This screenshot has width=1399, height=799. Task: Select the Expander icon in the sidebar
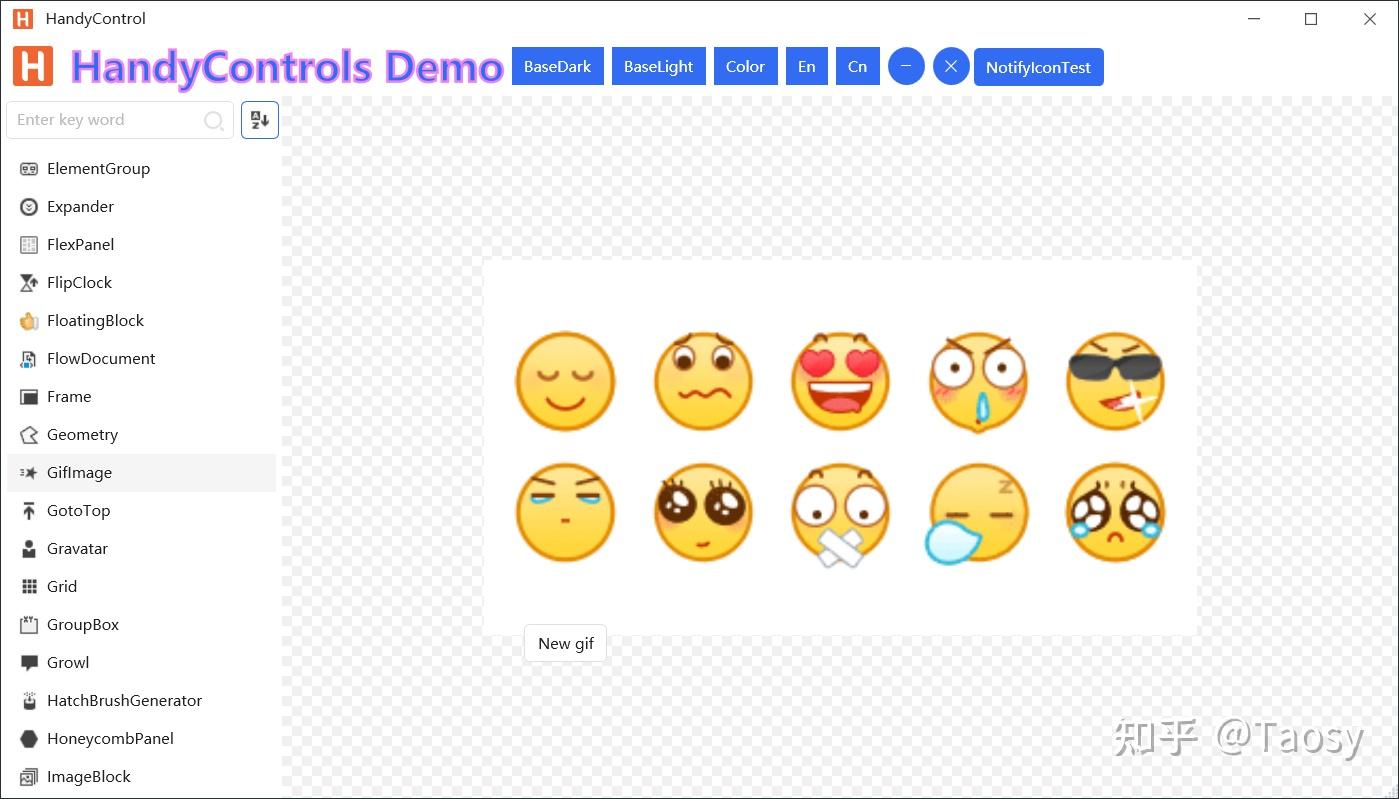click(x=29, y=207)
